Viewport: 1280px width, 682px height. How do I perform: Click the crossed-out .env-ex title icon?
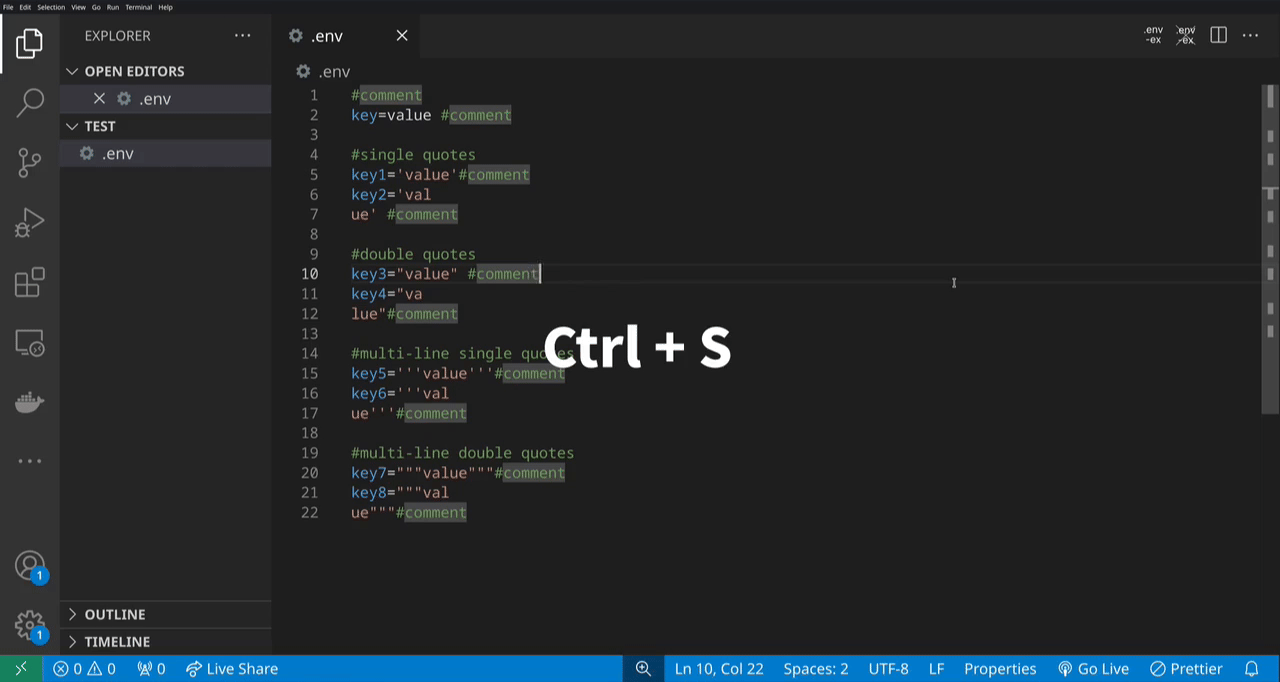point(1186,35)
